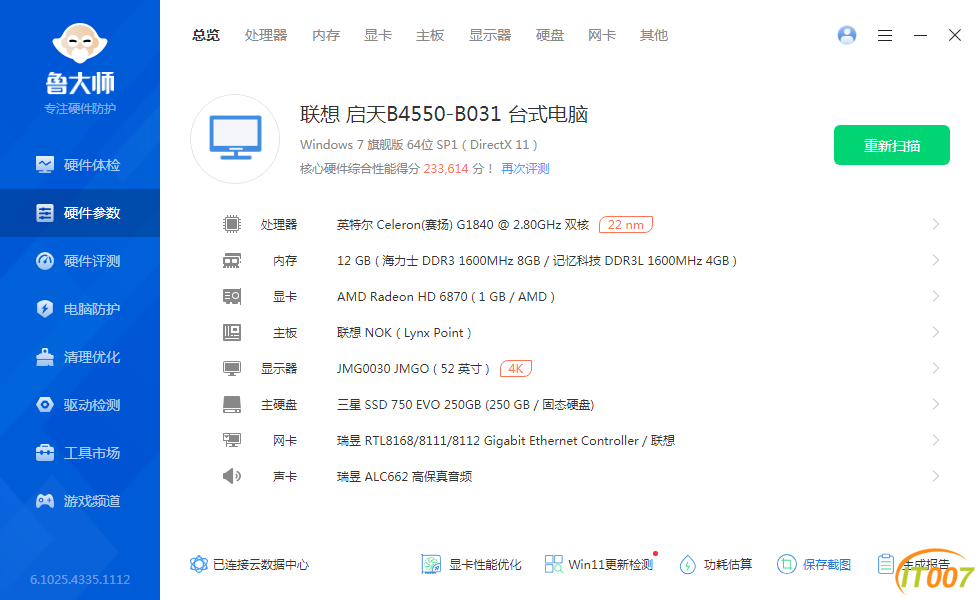This screenshot has width=980, height=600.
Task: Click the 重新扫描 button
Action: pyautogui.click(x=892, y=146)
